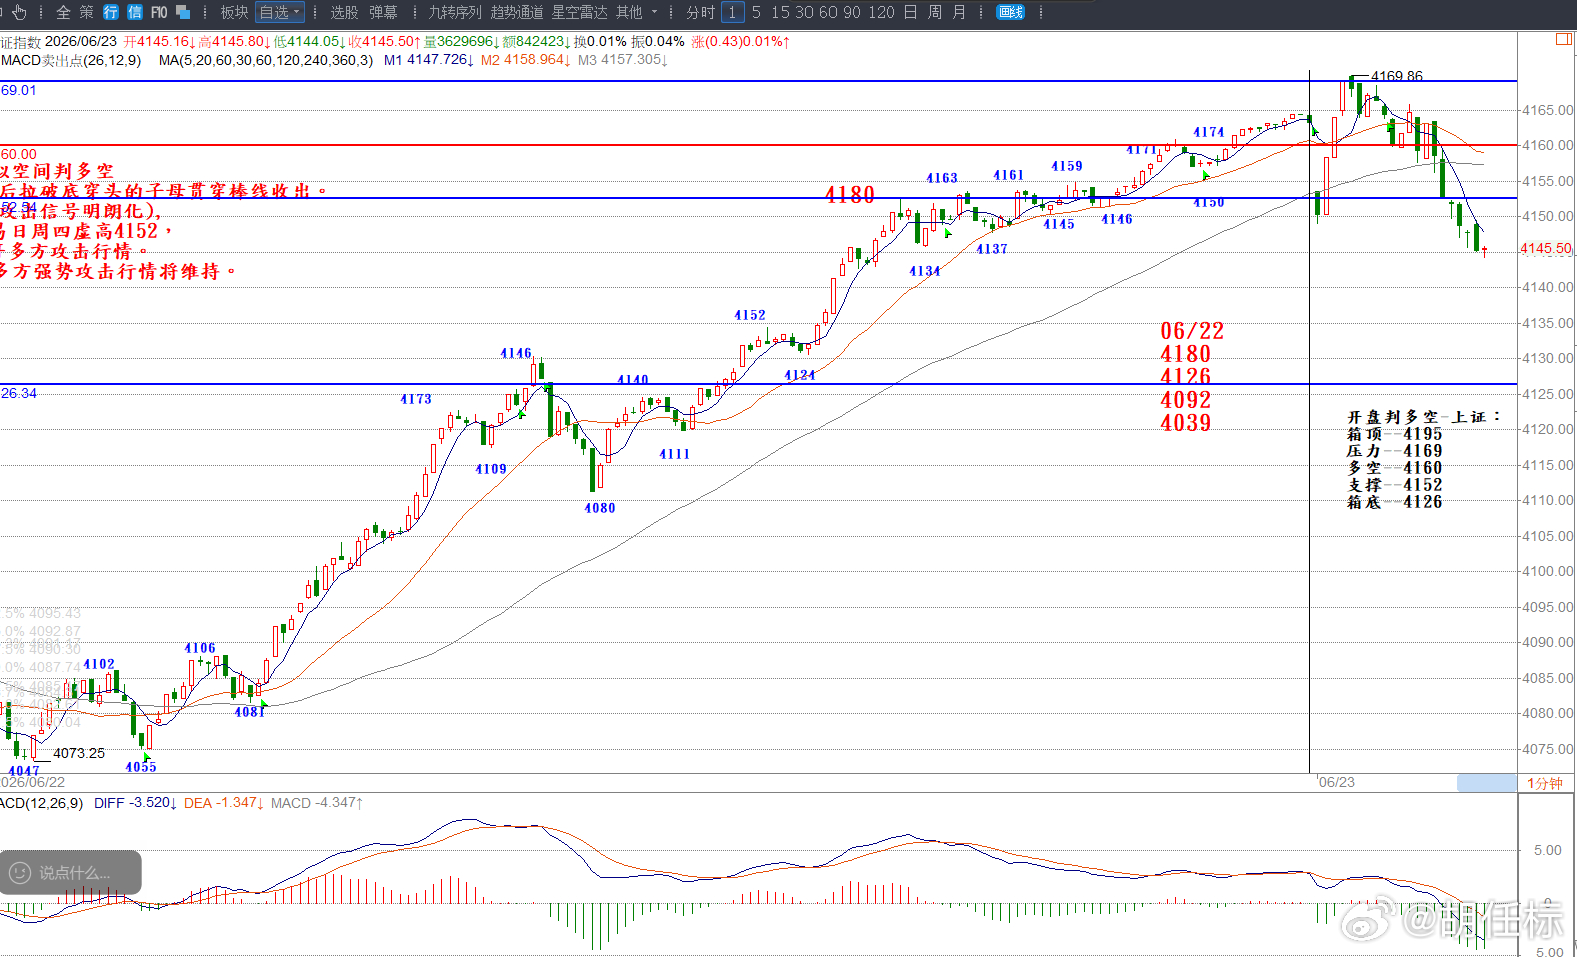The image size is (1577, 957).
Task: Expand the arrow next to 其他
Action: click(655, 12)
